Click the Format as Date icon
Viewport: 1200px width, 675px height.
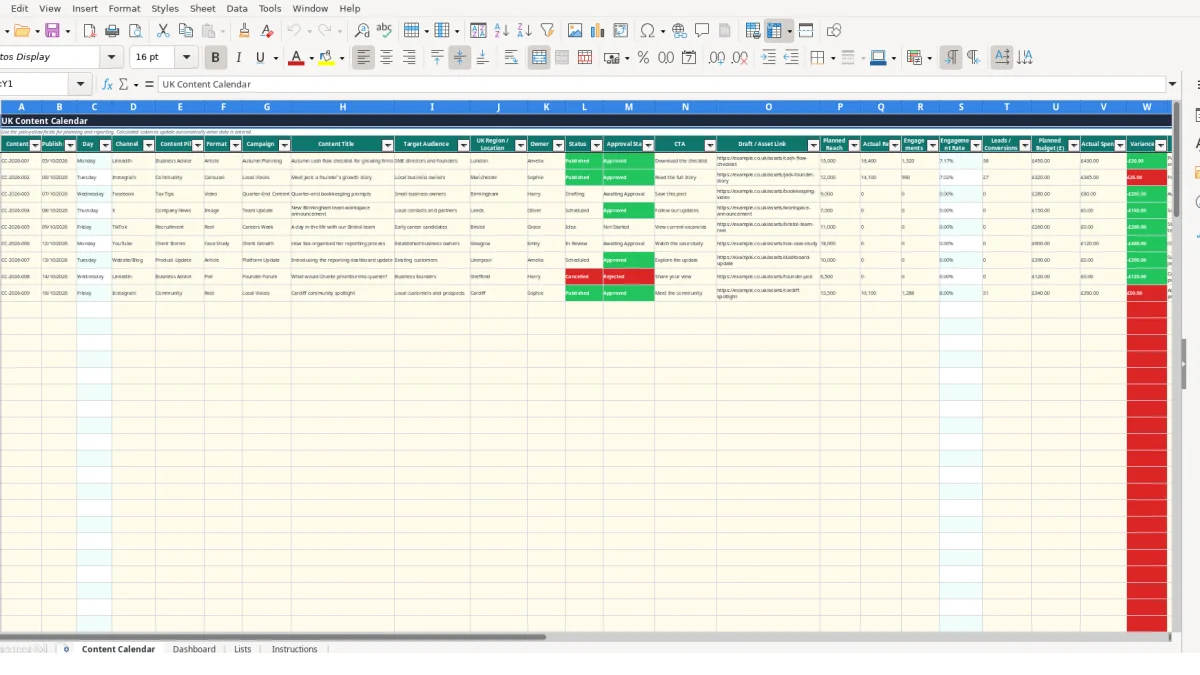[x=688, y=58]
